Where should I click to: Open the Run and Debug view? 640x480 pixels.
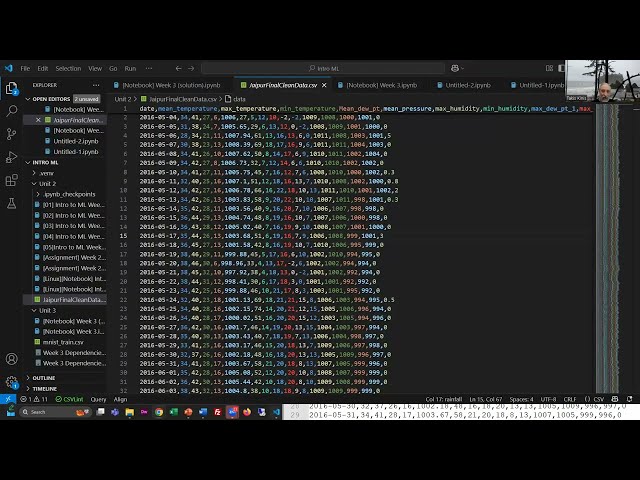coord(11,157)
